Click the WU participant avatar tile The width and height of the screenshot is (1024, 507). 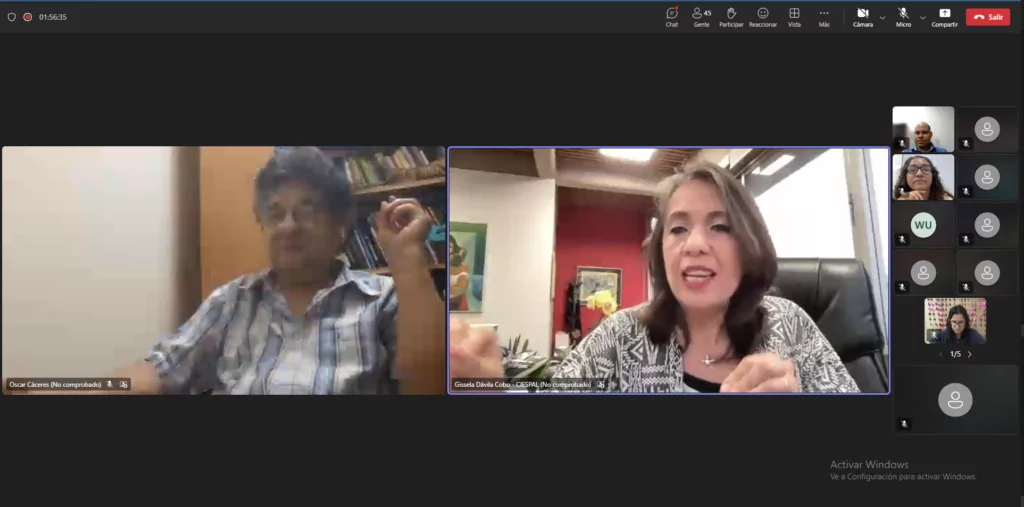click(x=923, y=225)
